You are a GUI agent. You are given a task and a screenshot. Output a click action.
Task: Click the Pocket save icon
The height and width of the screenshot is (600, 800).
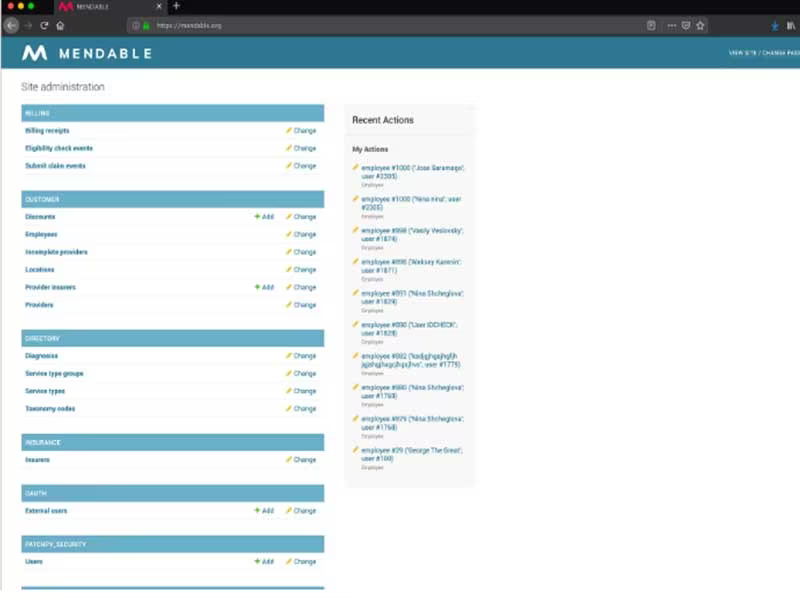[686, 26]
